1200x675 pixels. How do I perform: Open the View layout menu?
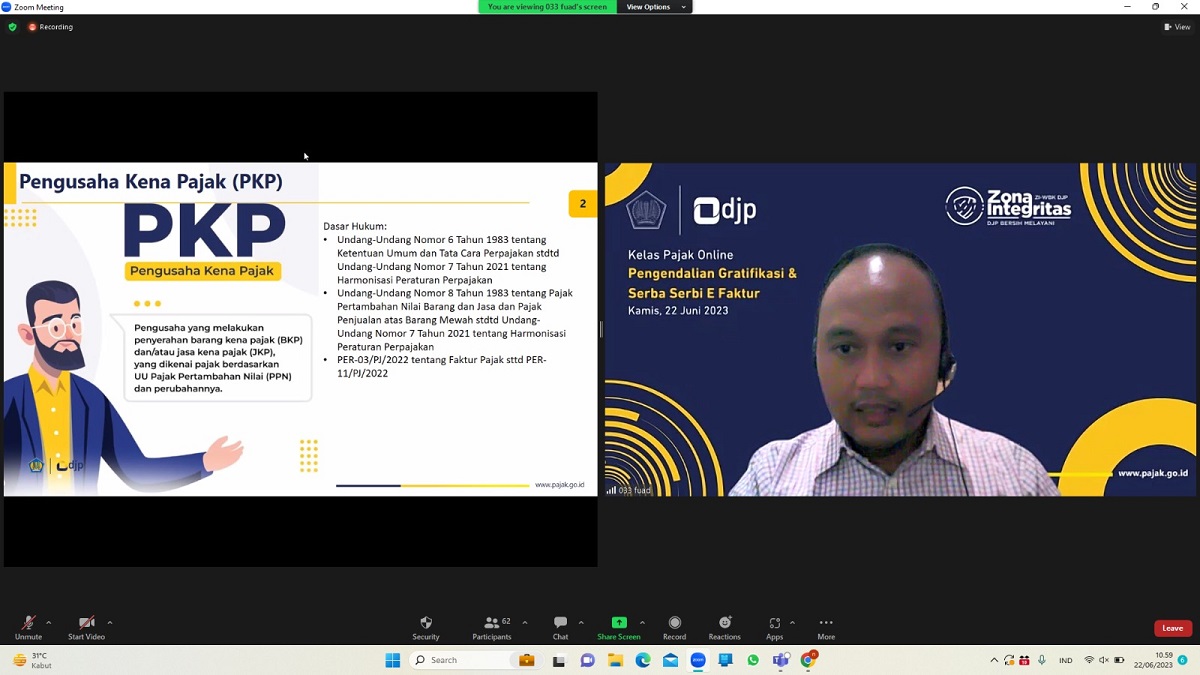pos(1177,27)
